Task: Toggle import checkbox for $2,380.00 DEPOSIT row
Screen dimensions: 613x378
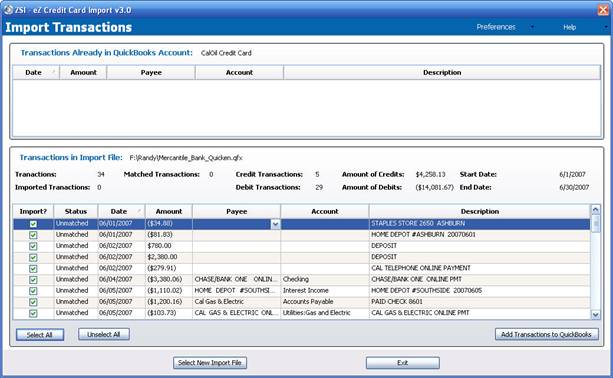Action: click(x=33, y=258)
